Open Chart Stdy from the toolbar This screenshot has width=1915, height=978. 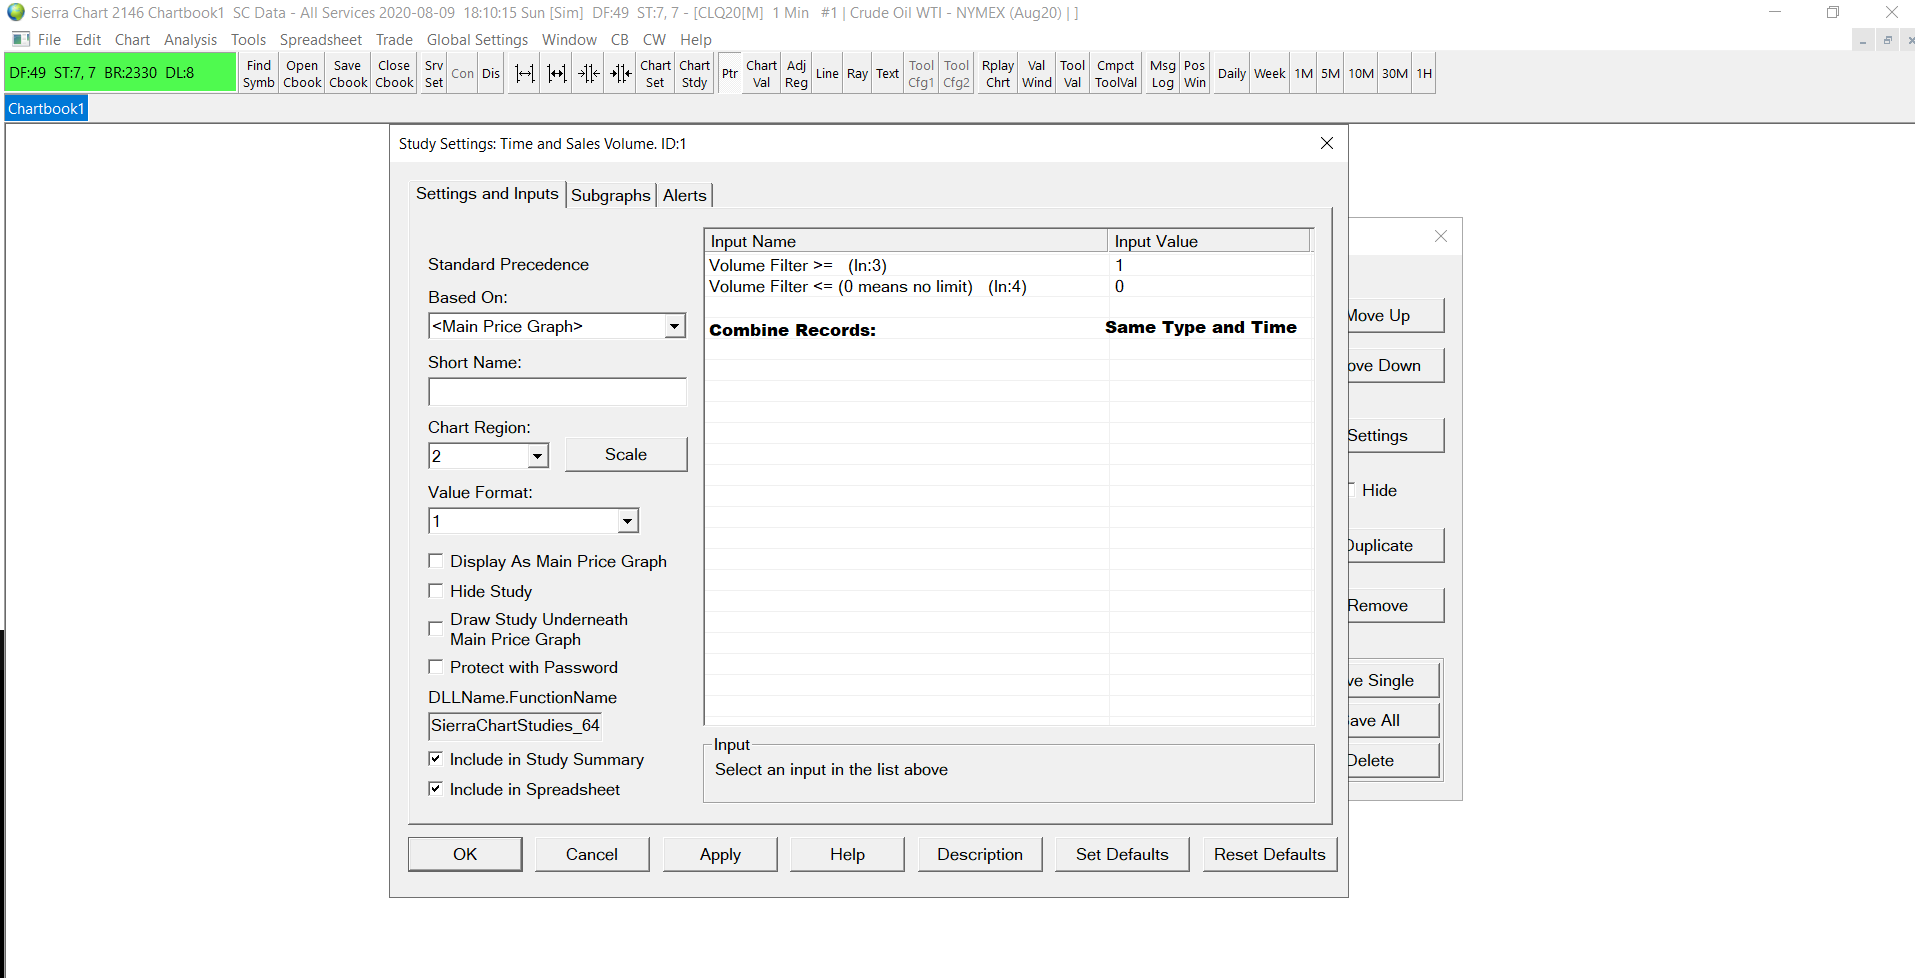(x=694, y=74)
